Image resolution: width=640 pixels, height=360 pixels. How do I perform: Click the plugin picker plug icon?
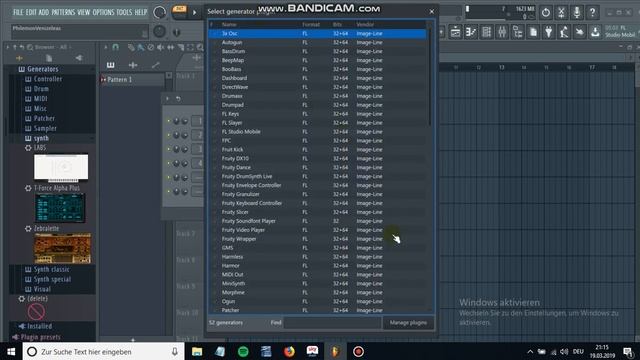click(x=549, y=32)
